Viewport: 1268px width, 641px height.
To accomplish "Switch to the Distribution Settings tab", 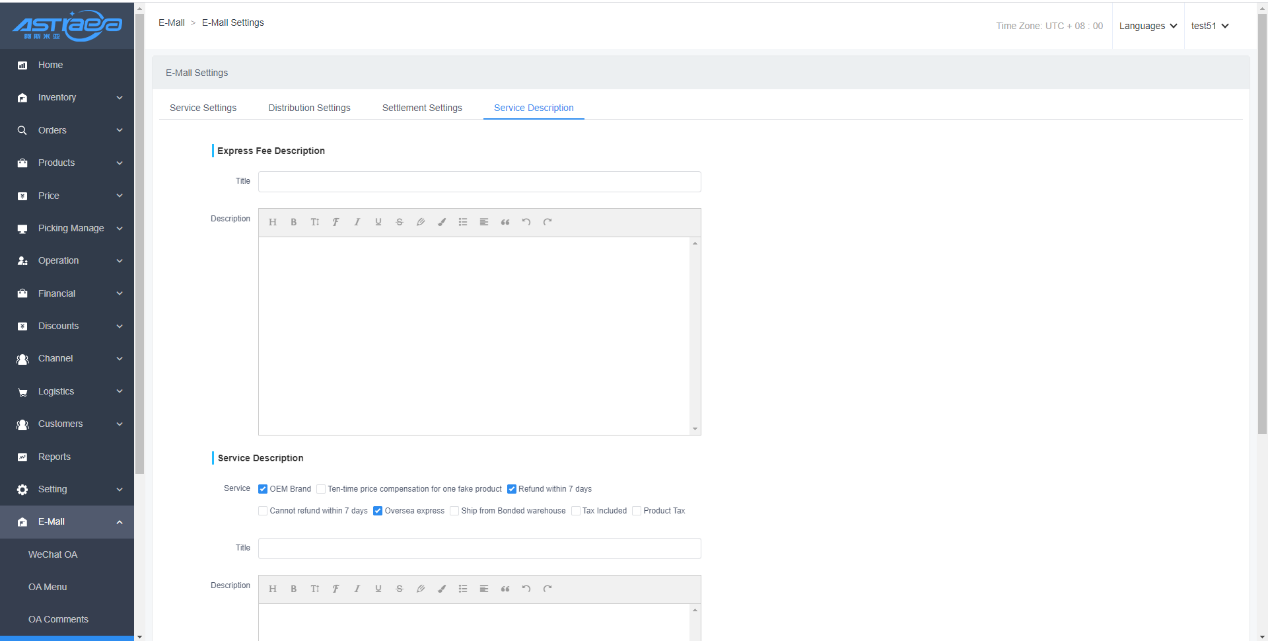I will [309, 108].
